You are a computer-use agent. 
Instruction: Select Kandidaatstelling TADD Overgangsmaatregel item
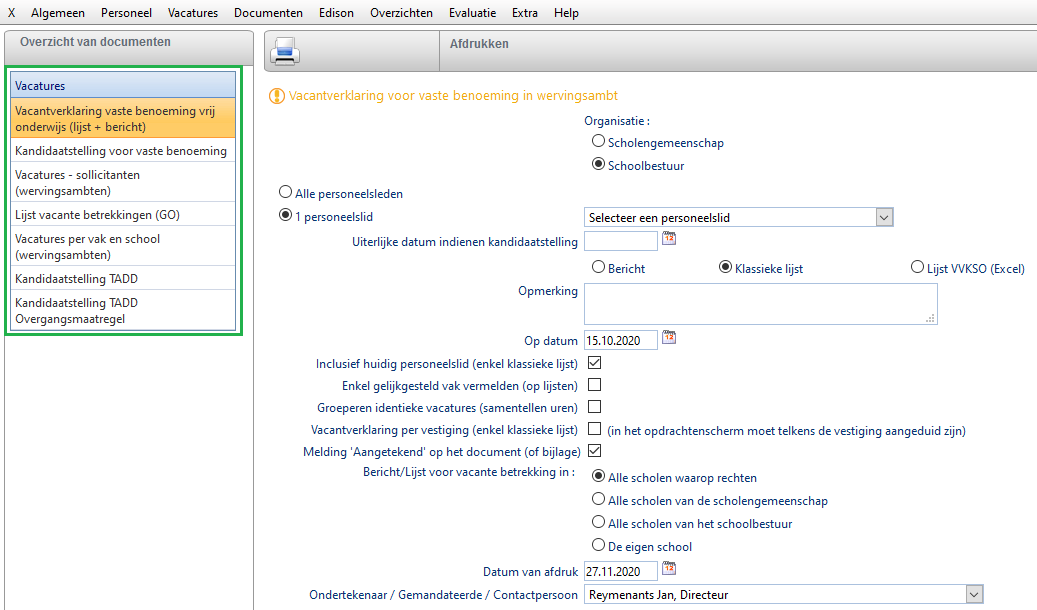[x=77, y=310]
